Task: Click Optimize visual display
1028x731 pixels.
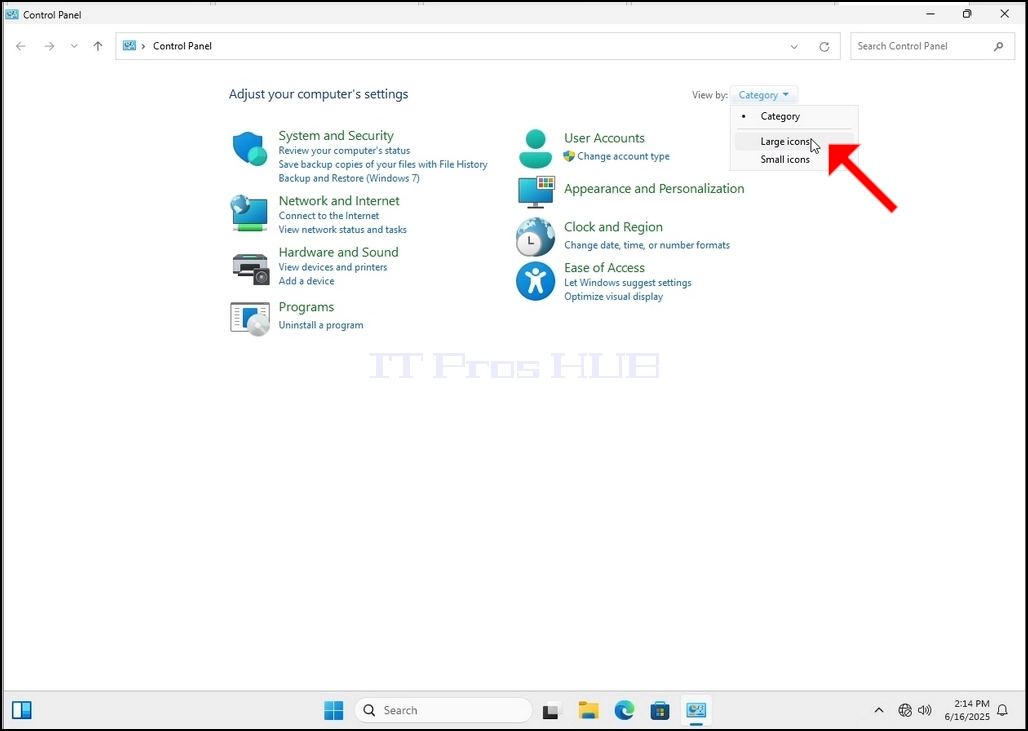Action: point(613,296)
